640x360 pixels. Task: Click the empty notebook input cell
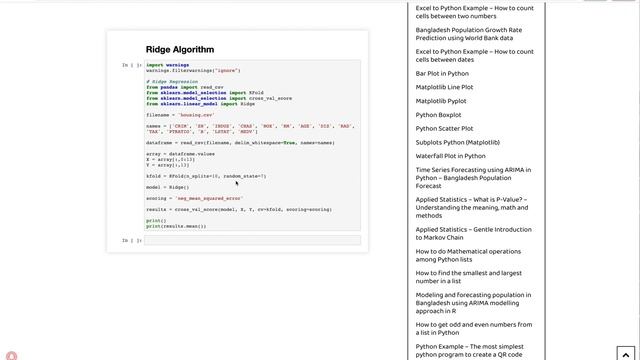click(252, 240)
